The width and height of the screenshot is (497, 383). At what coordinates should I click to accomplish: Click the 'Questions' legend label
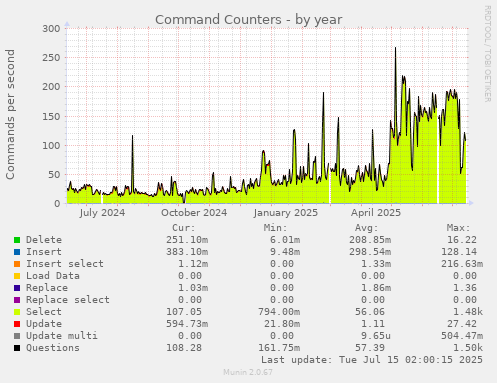pyautogui.click(x=53, y=348)
